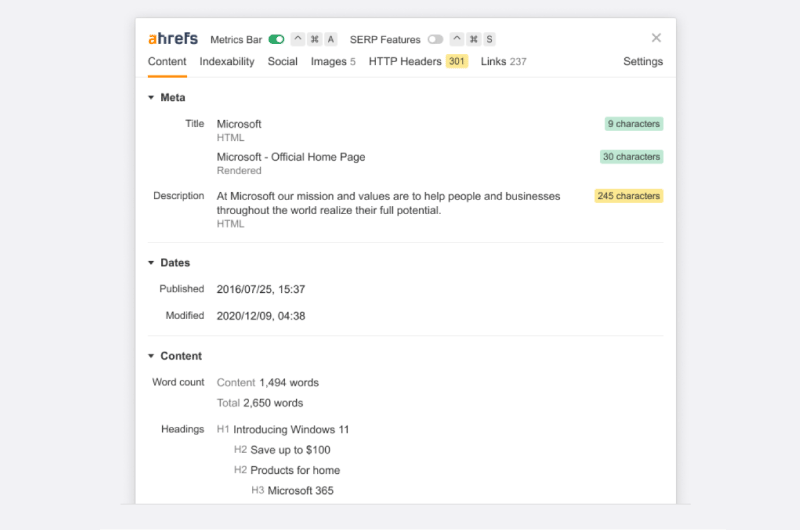Click H1 heading Introducing Windows 11

coord(291,430)
